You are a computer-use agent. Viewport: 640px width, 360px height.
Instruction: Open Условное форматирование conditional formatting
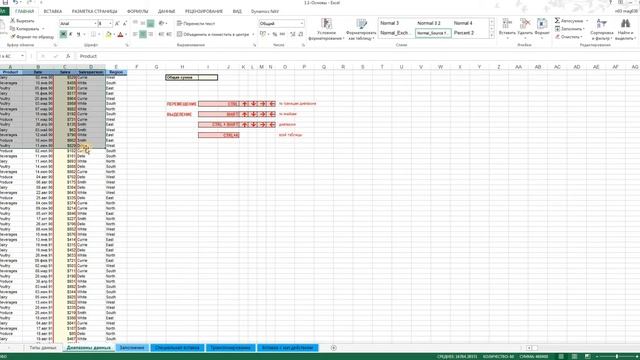tap(326, 29)
